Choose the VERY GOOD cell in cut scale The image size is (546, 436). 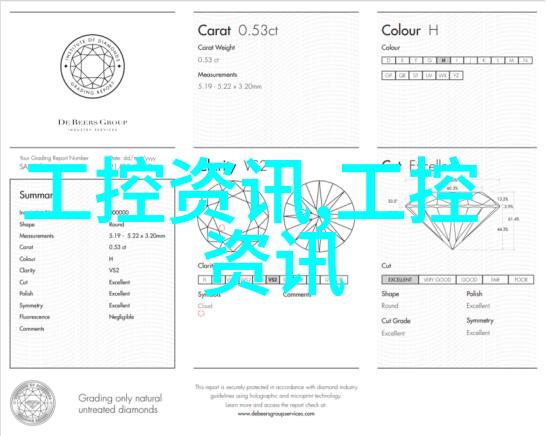point(437,280)
